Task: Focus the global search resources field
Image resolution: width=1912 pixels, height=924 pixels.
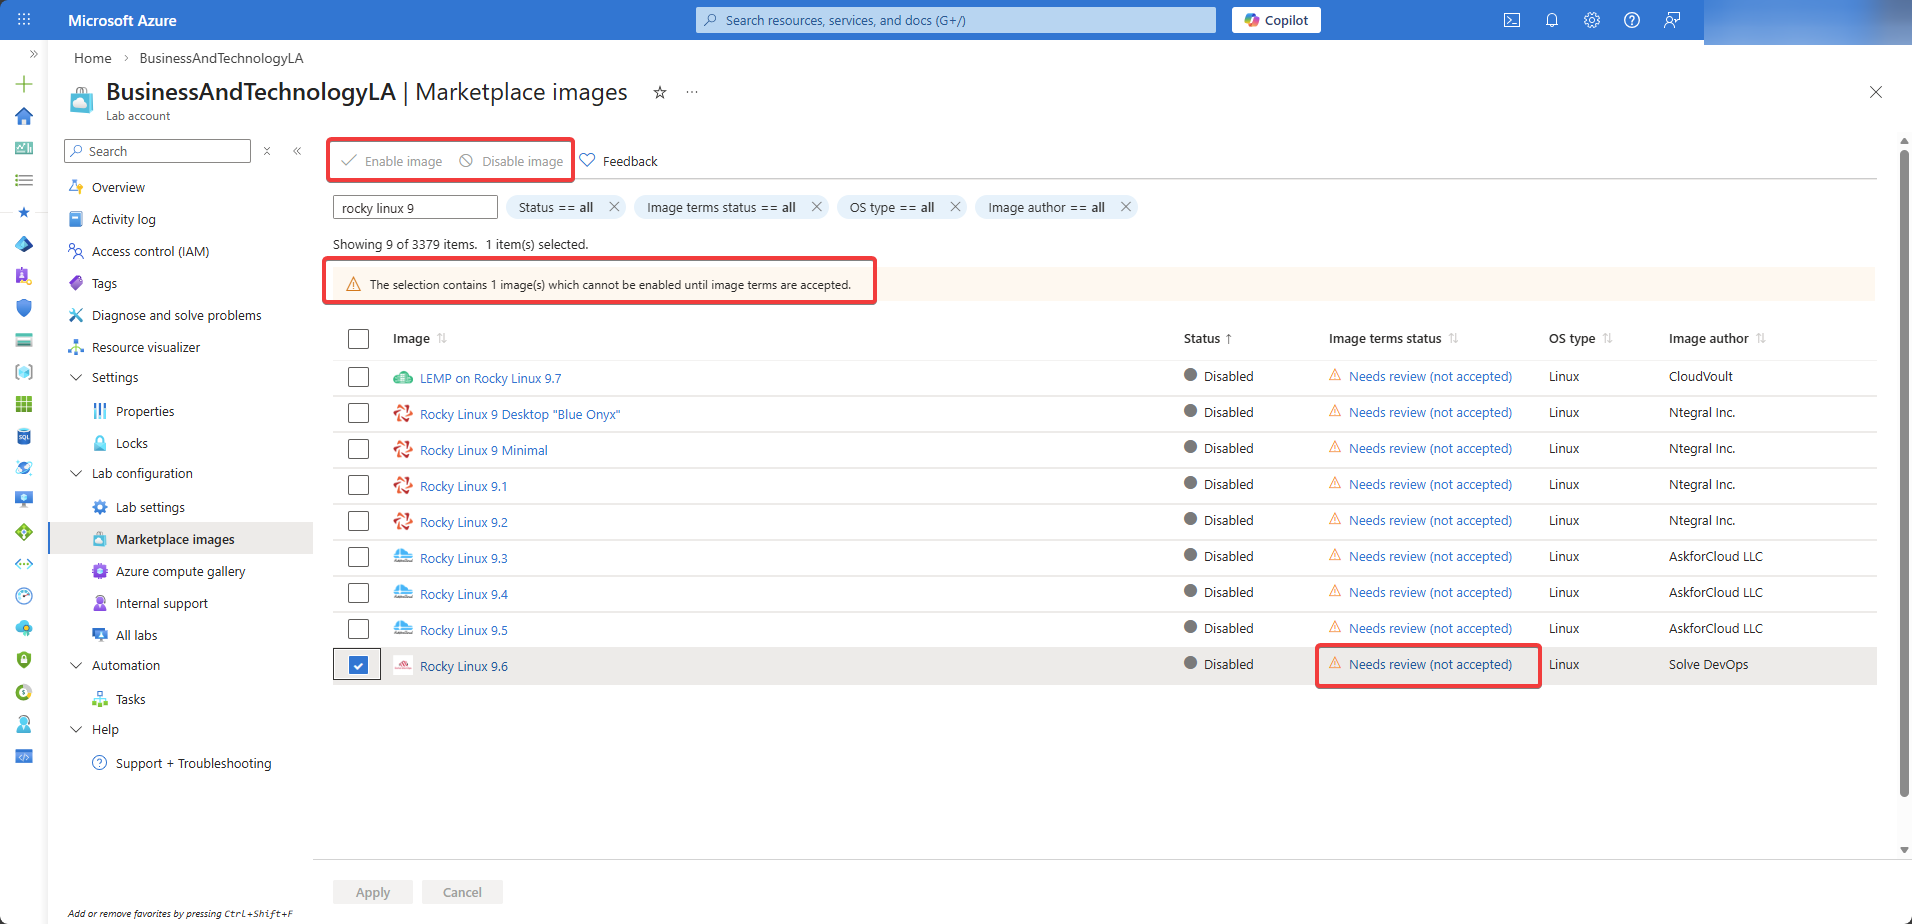Action: coord(956,20)
